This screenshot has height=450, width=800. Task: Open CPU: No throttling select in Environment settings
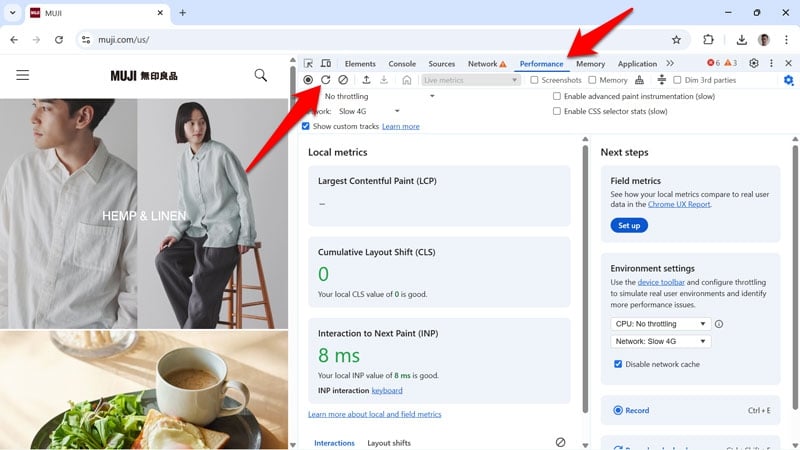[x=660, y=324]
